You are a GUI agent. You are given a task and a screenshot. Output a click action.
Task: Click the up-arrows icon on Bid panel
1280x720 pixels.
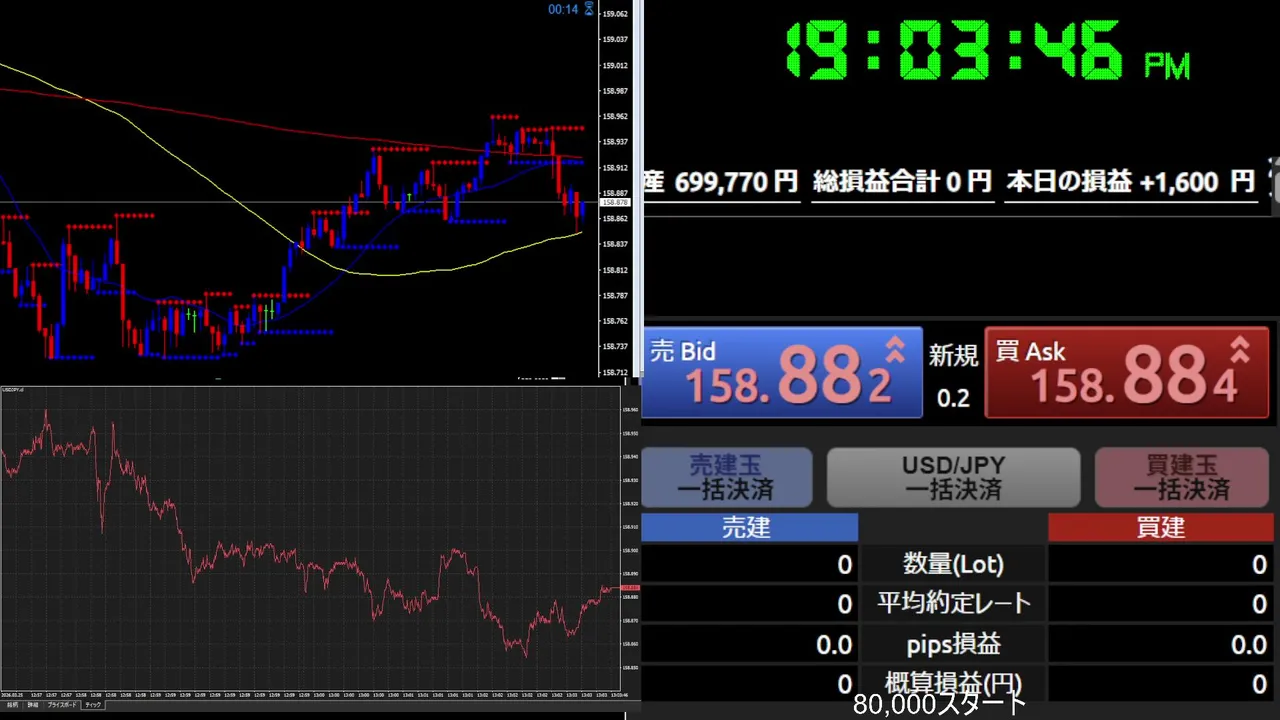point(895,349)
